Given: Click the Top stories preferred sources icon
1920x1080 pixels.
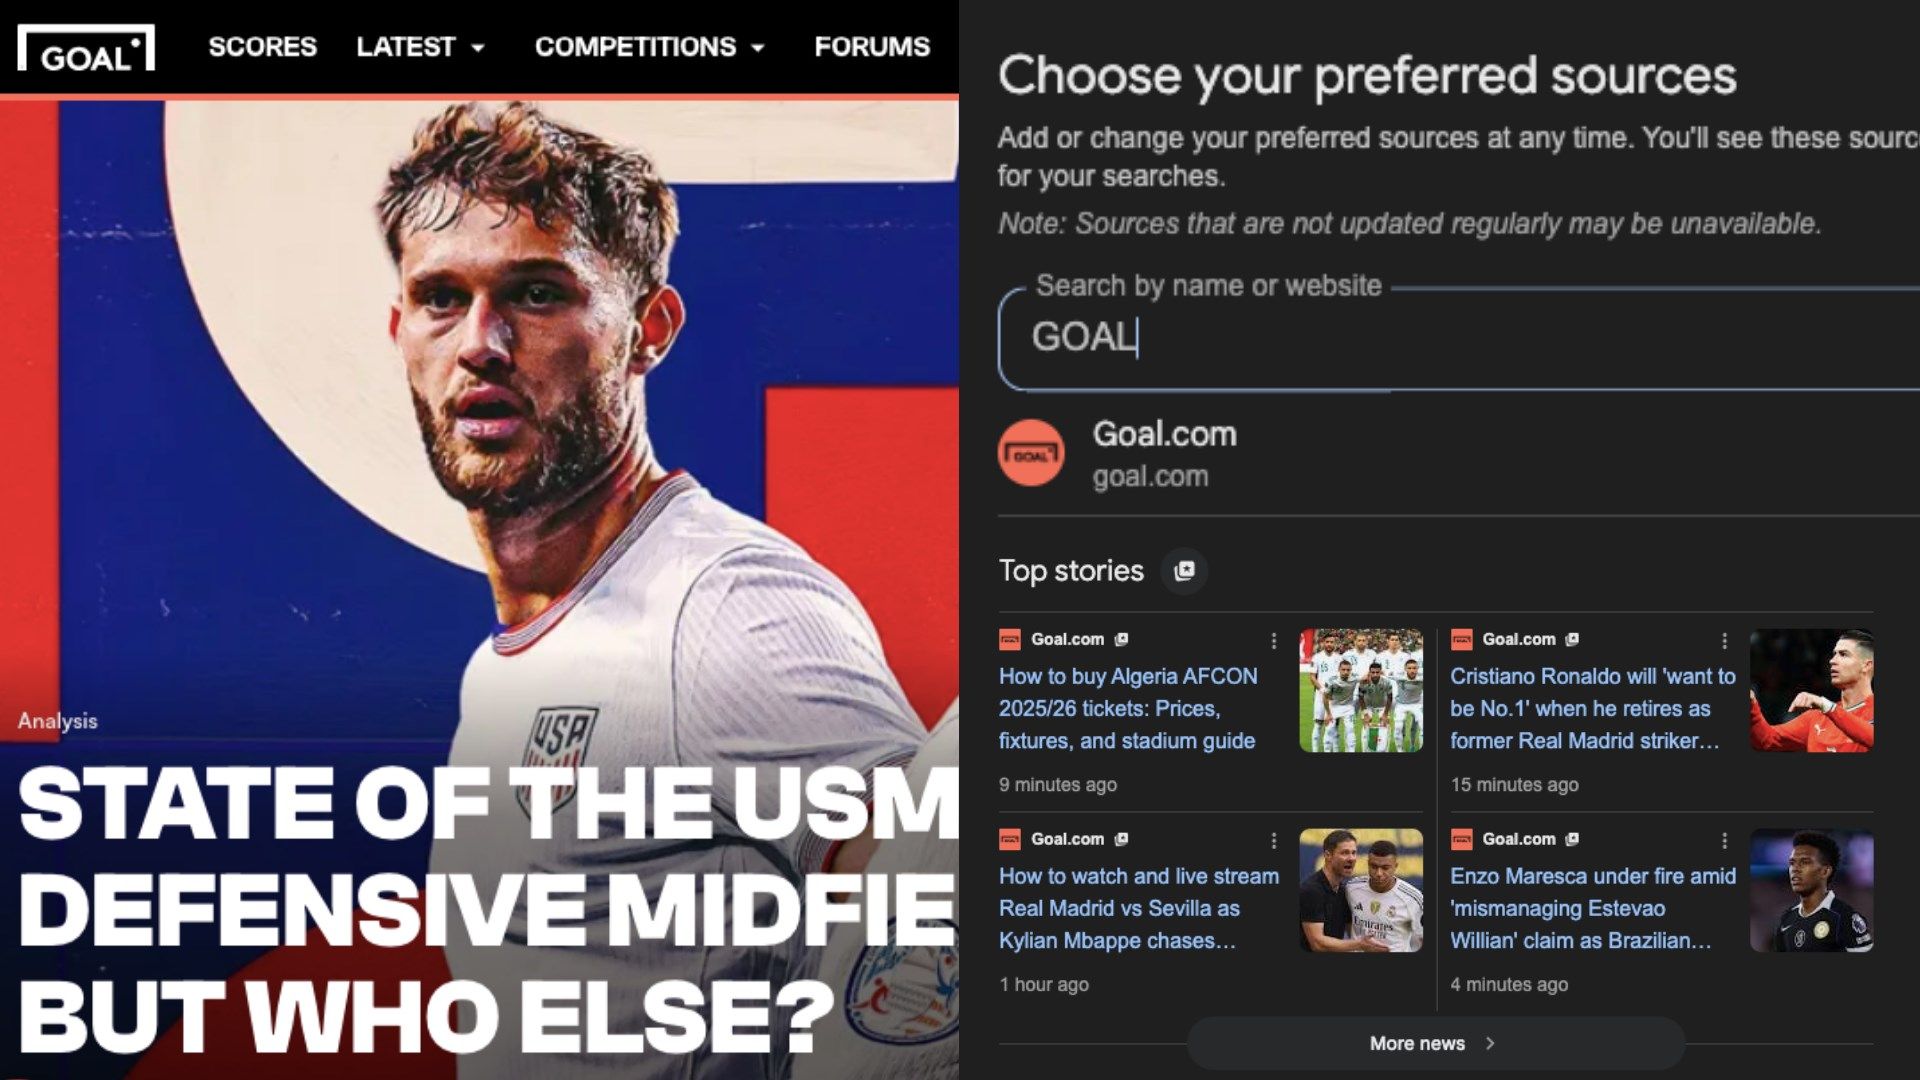Looking at the screenshot, I should click(1184, 570).
